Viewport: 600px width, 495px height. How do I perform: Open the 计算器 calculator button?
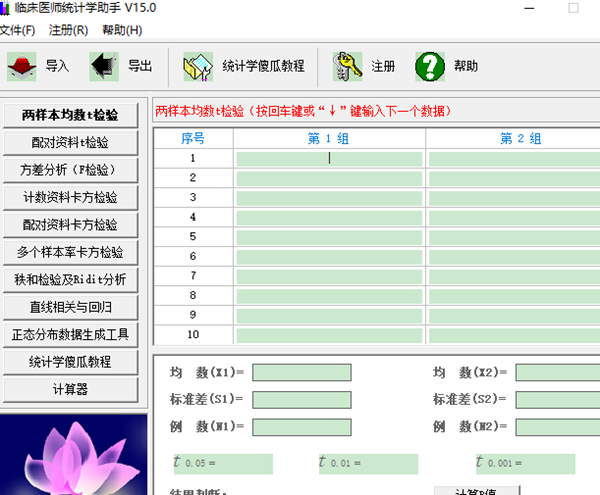coord(70,389)
